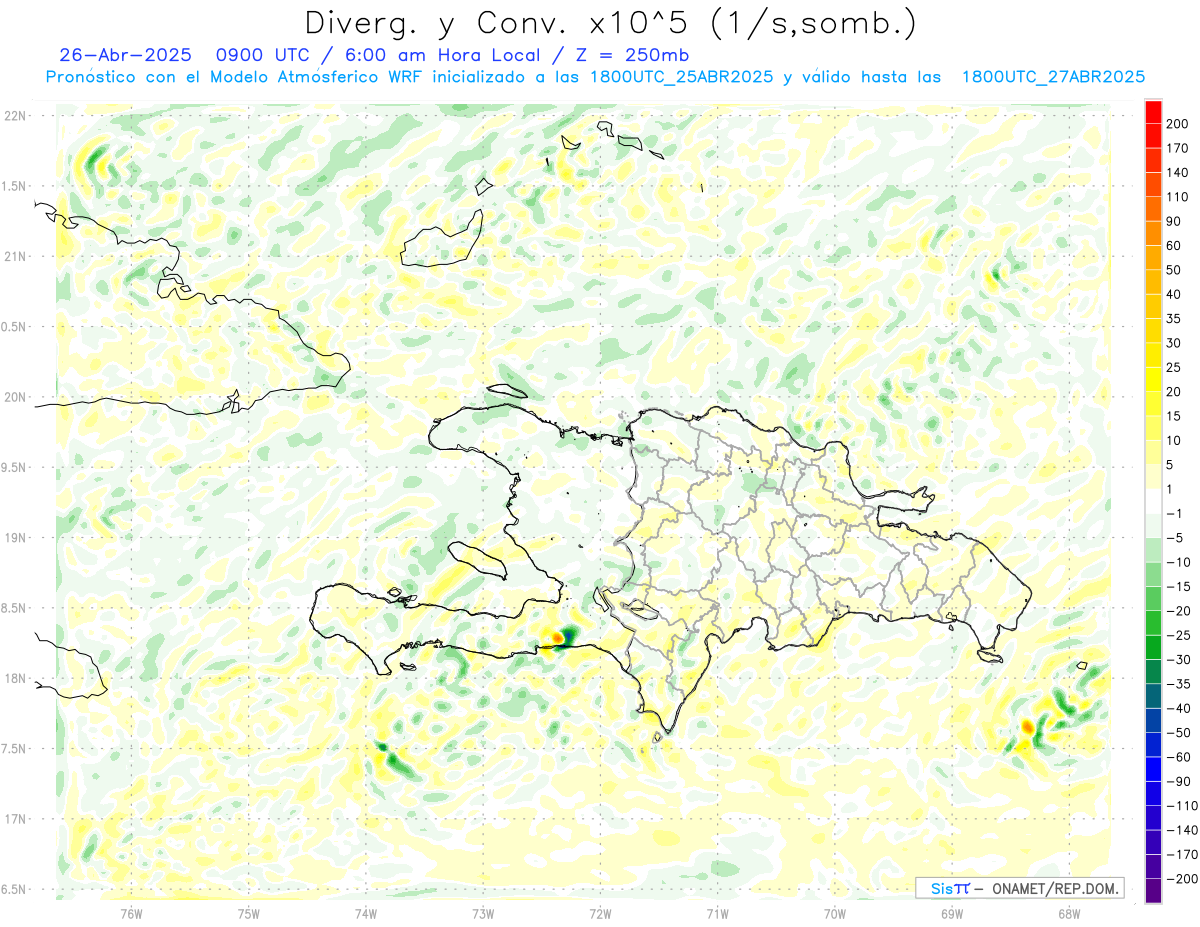Click the '20N' latitude label
This screenshot has height=927, width=1200.
[x=15, y=397]
